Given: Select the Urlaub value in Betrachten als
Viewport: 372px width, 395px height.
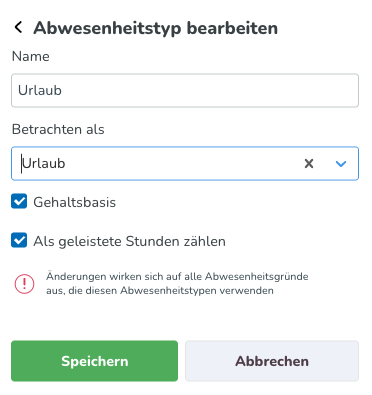Looking at the screenshot, I should click(44, 163).
